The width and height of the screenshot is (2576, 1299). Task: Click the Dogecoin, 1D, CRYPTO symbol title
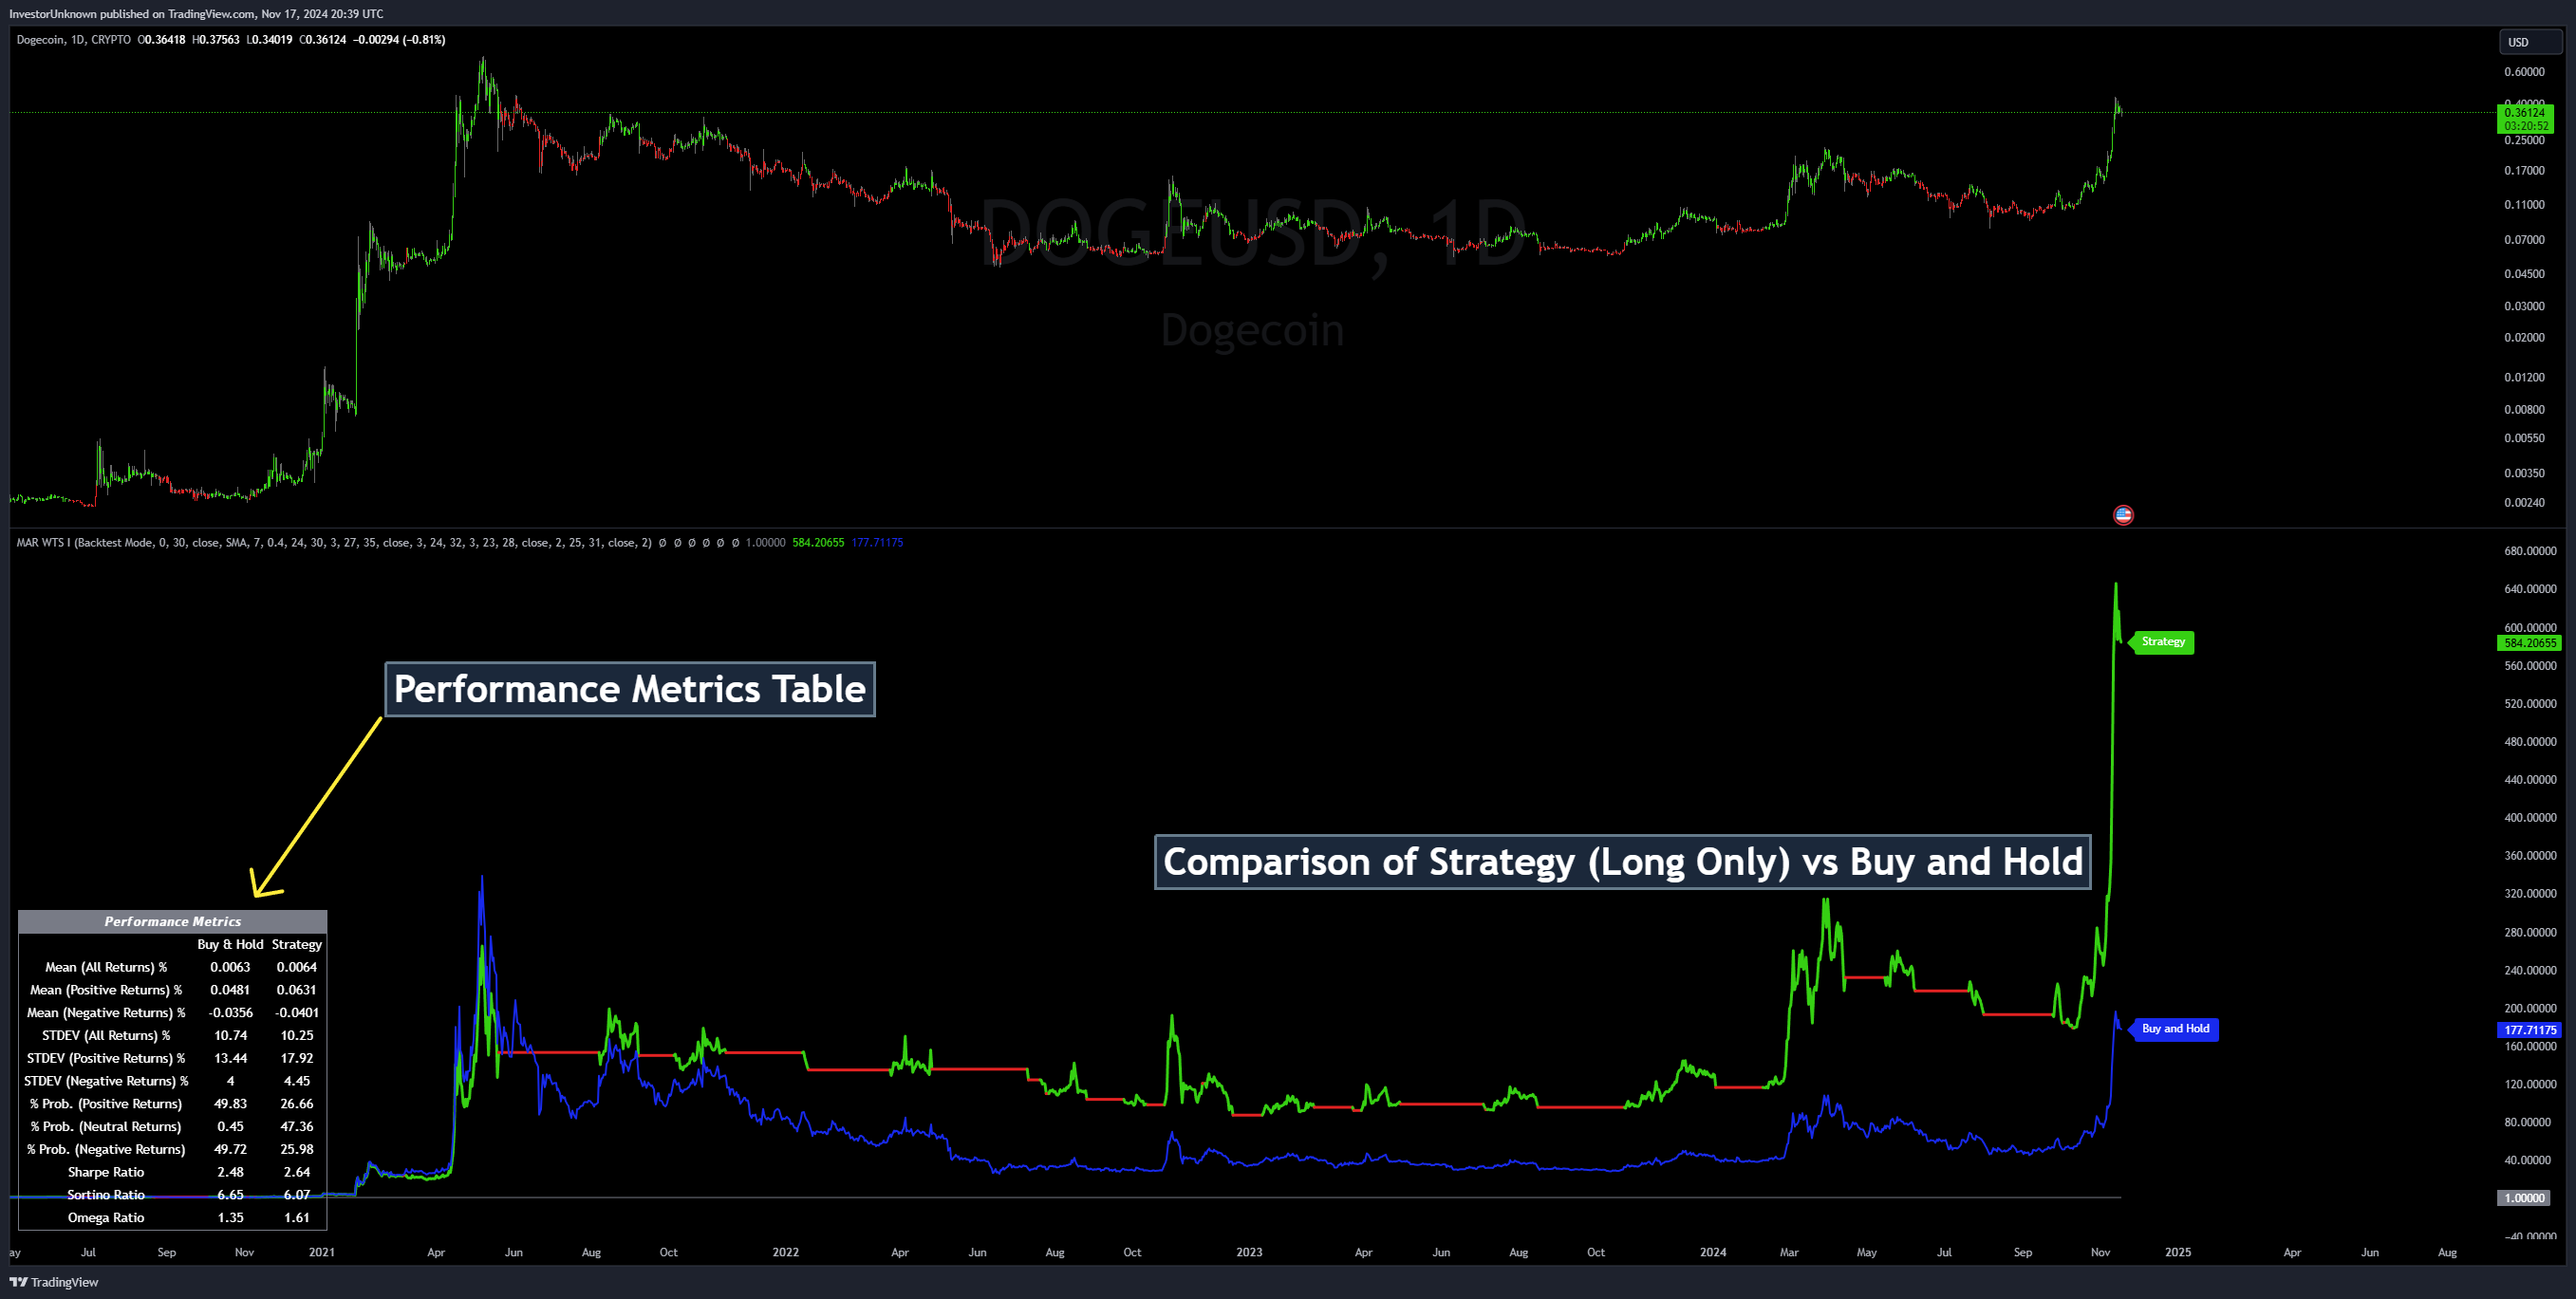(73, 40)
